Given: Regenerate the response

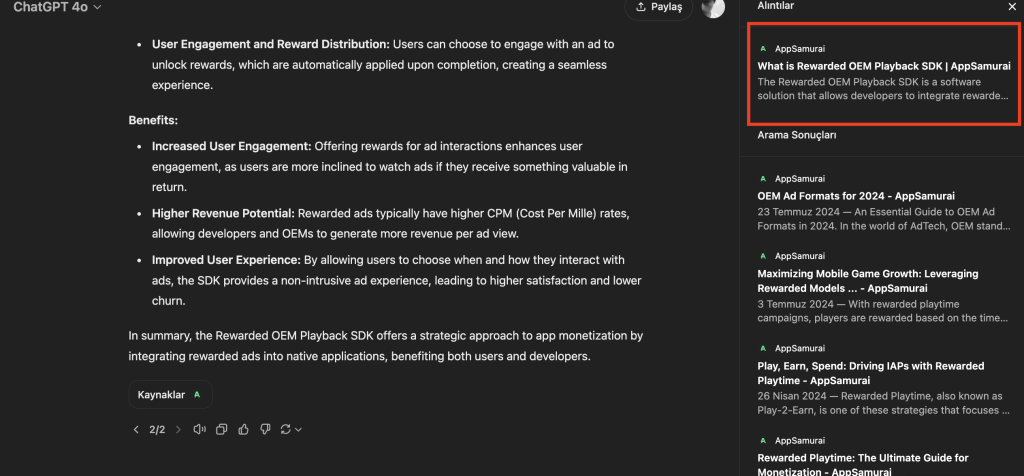Looking at the screenshot, I should click(x=286, y=429).
